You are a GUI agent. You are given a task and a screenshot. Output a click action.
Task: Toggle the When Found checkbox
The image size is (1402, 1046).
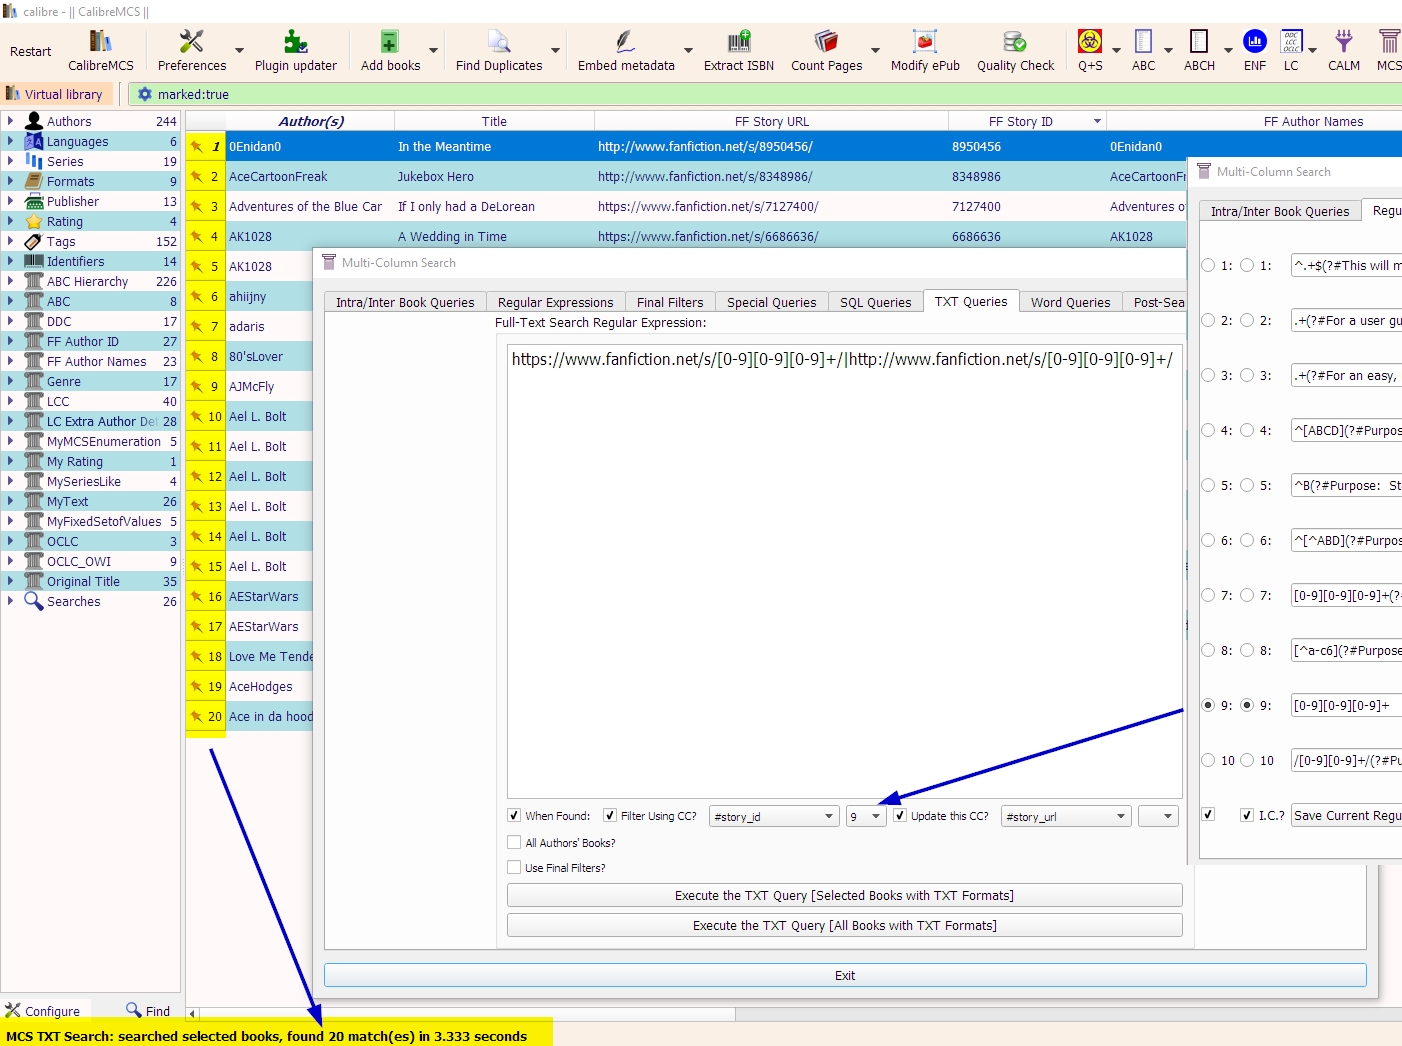coord(514,815)
